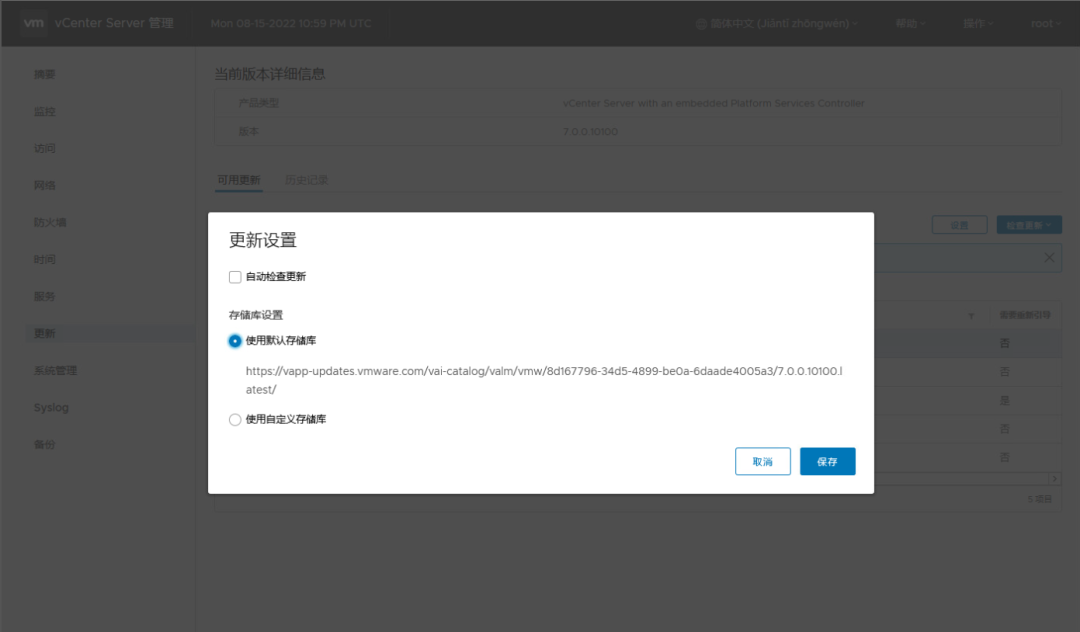Click the vm logo icon
Image resolution: width=1080 pixels, height=632 pixels.
click(x=33, y=23)
